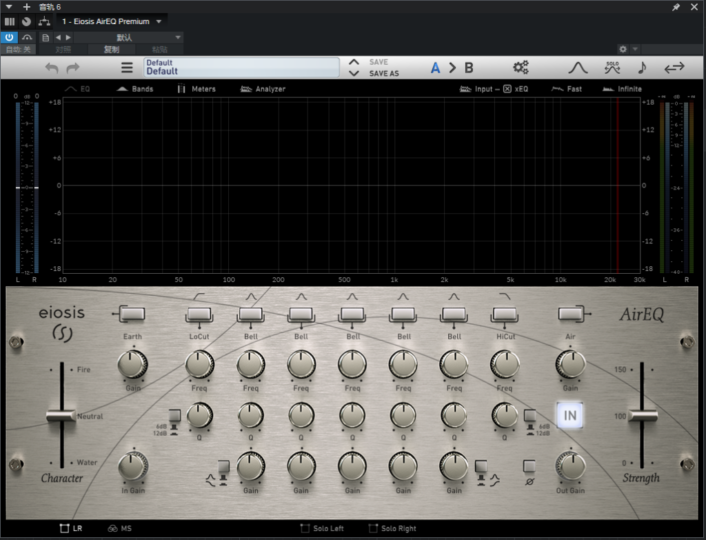Click the Character slider handle
Image resolution: width=706 pixels, height=540 pixels.
(61, 416)
